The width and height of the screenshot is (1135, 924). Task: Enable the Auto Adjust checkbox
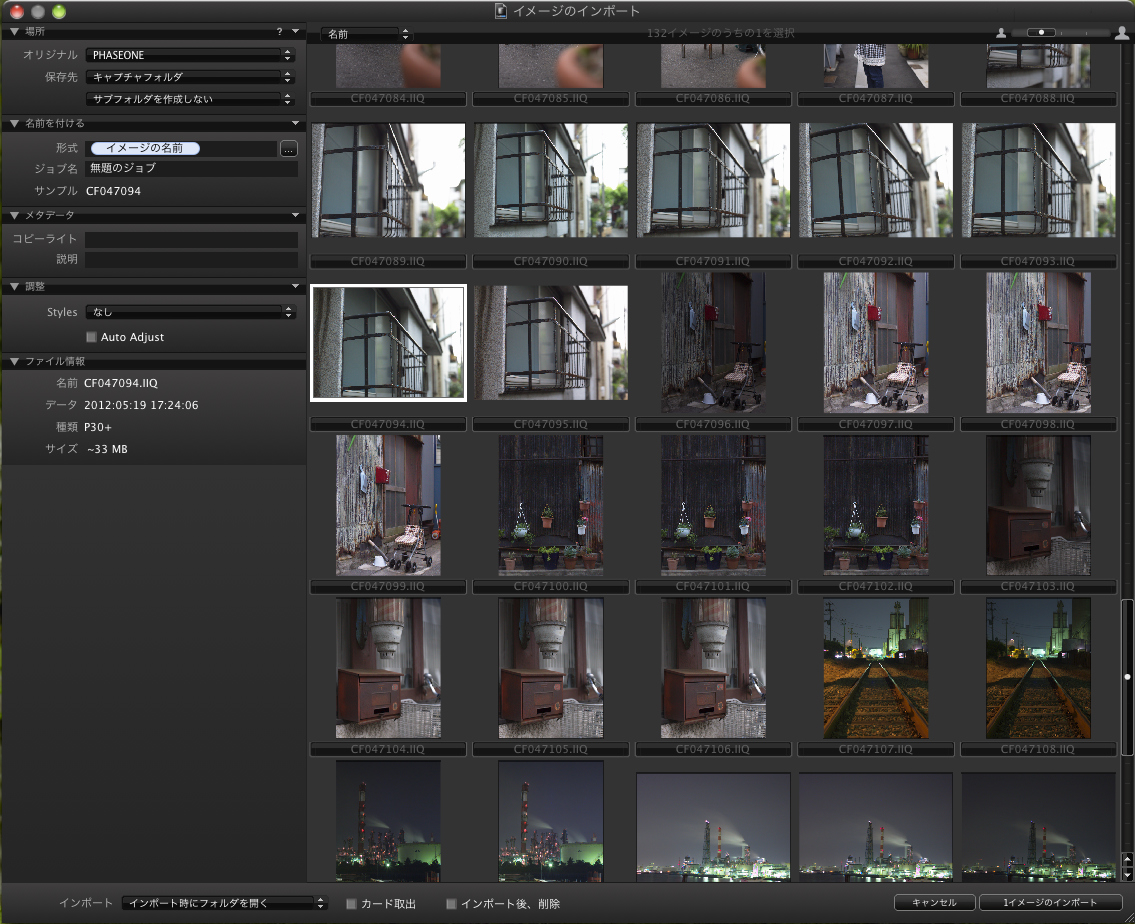click(x=91, y=337)
